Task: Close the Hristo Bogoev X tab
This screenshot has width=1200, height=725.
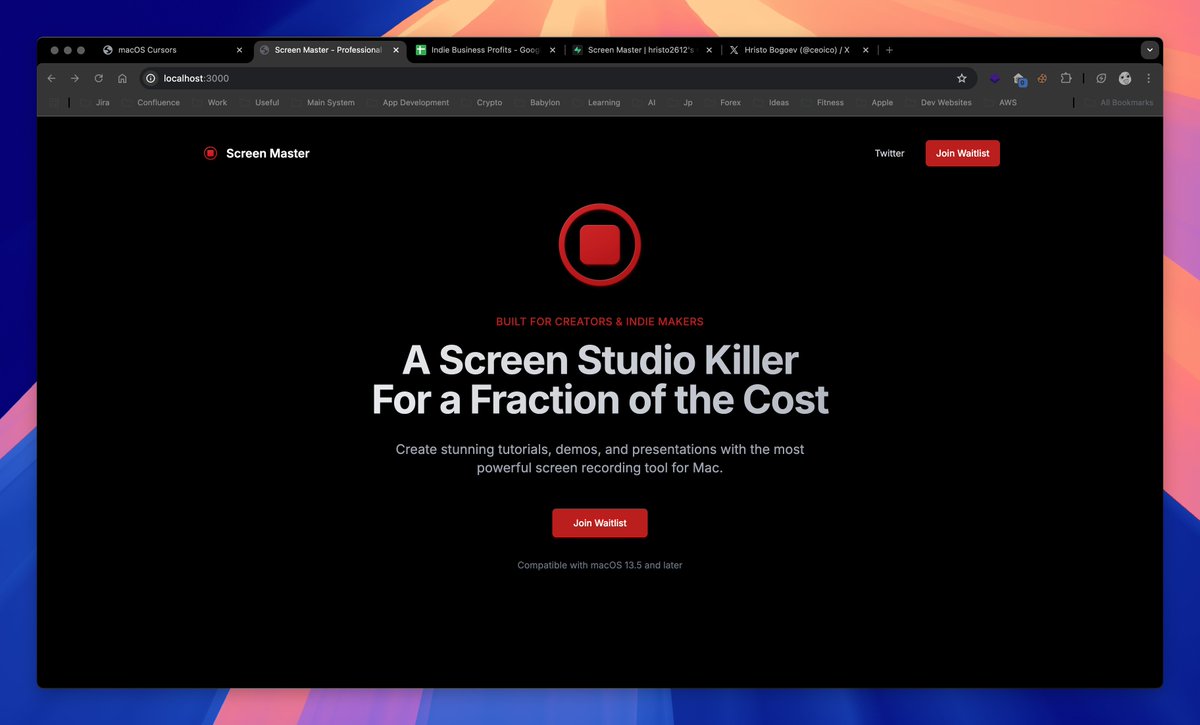Action: click(x=867, y=50)
